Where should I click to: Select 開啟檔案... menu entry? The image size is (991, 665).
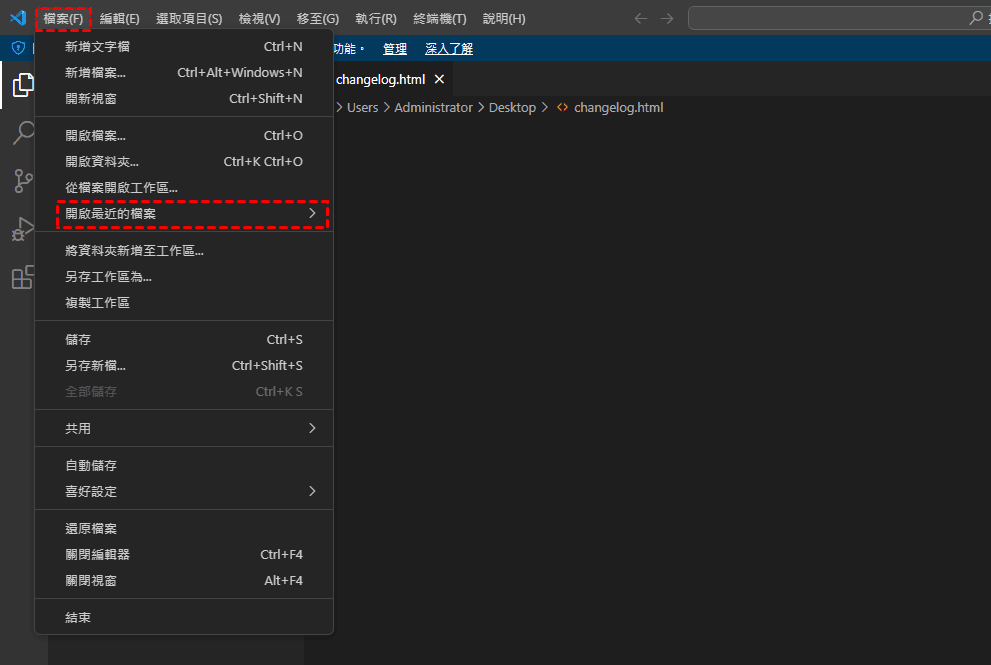184,136
